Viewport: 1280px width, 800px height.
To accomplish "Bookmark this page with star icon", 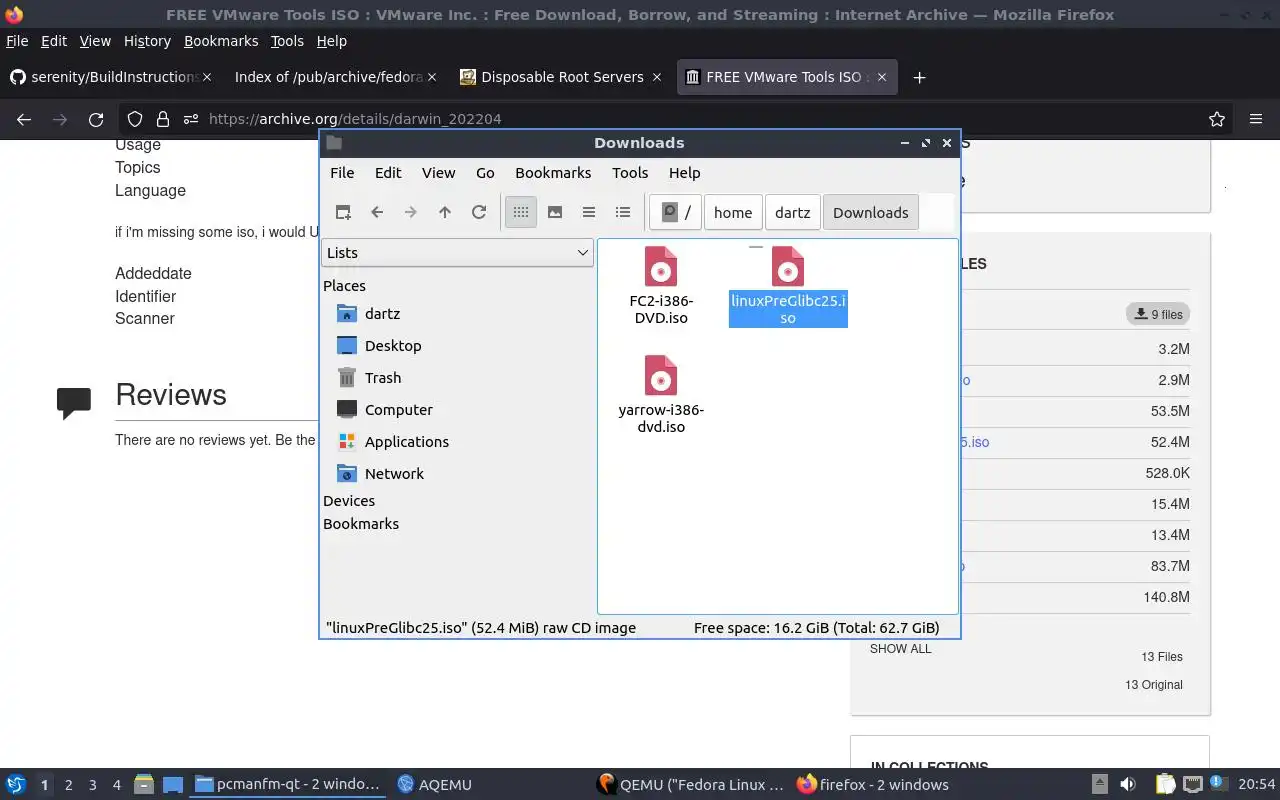I will tap(1217, 119).
